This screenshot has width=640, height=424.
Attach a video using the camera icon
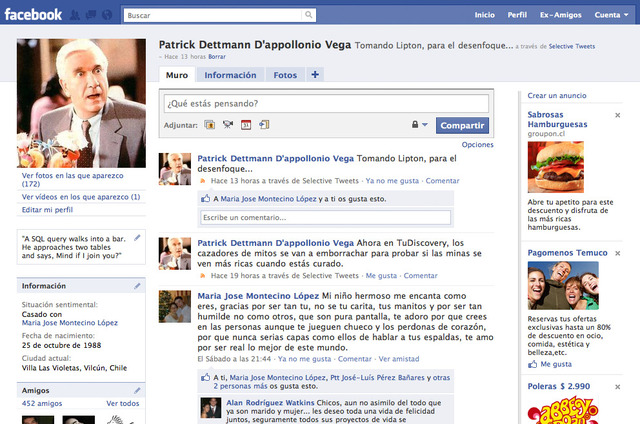tap(228, 124)
